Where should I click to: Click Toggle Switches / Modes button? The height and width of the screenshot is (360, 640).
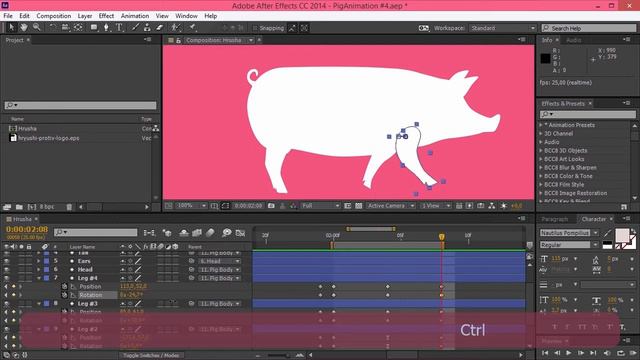pos(151,356)
